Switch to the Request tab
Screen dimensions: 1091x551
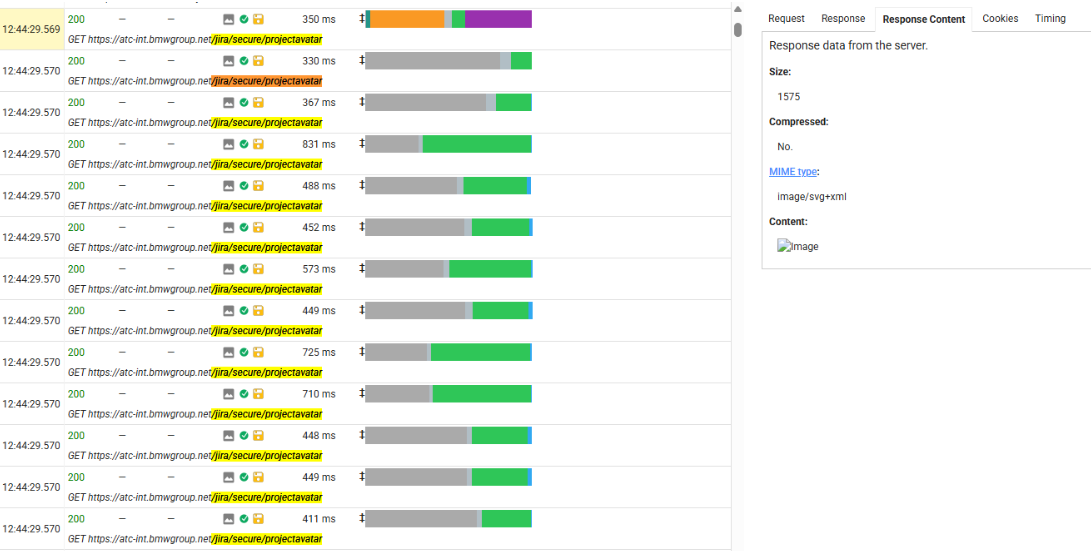[786, 19]
